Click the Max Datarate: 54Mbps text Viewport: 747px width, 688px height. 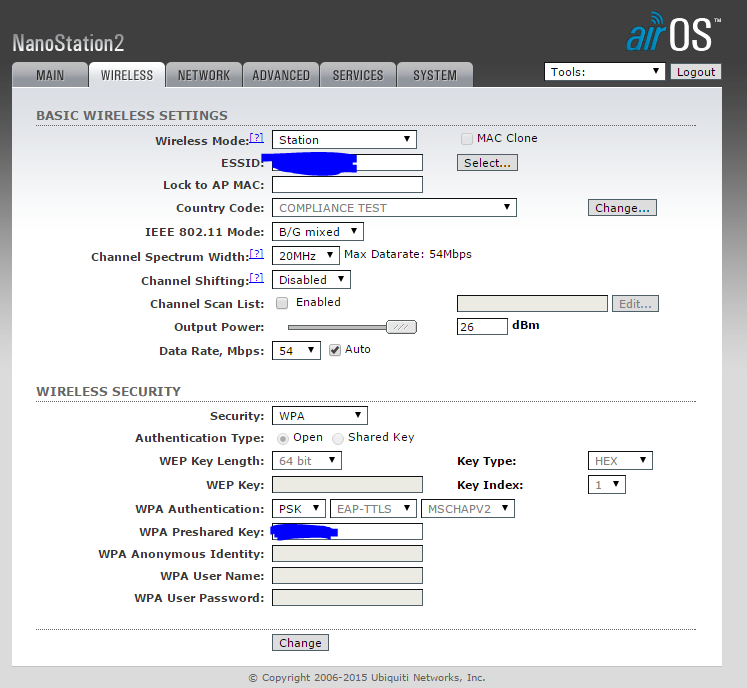pos(408,254)
